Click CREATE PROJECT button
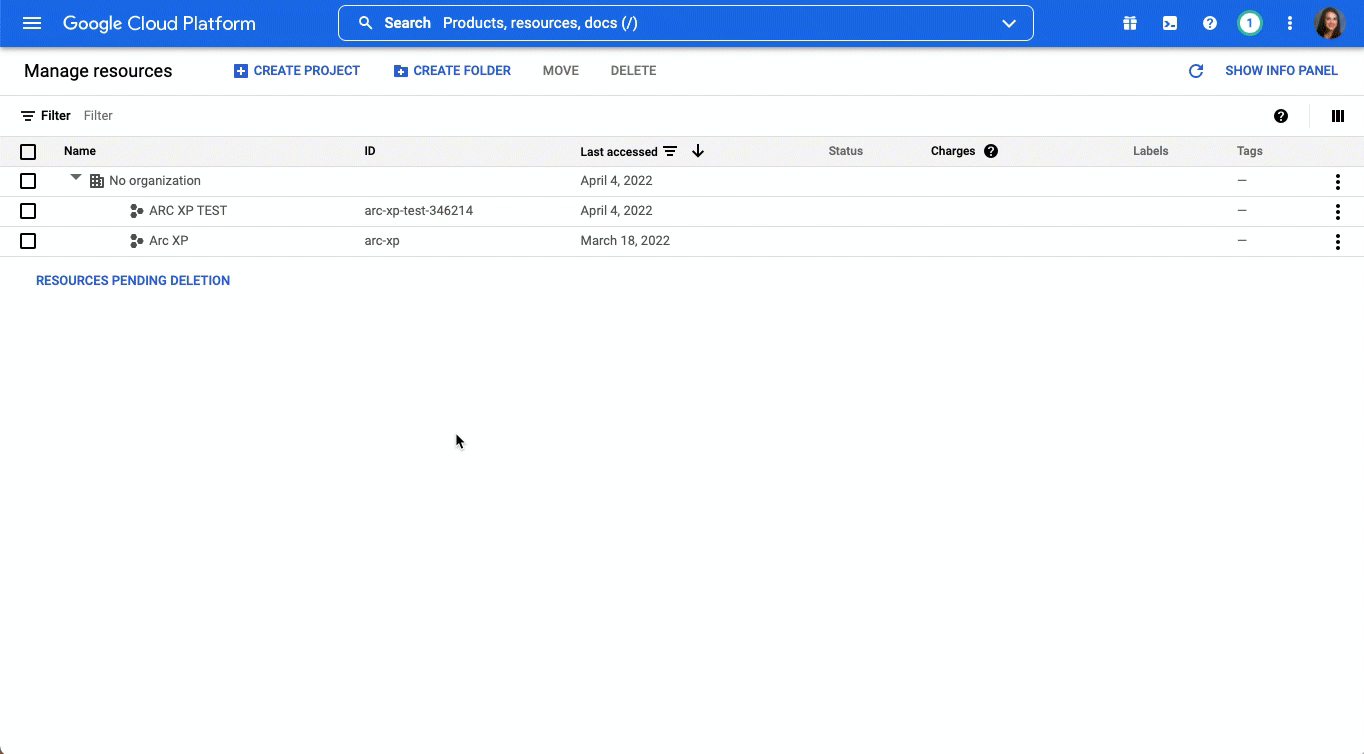Screen dimensions: 1364x754 296,71
